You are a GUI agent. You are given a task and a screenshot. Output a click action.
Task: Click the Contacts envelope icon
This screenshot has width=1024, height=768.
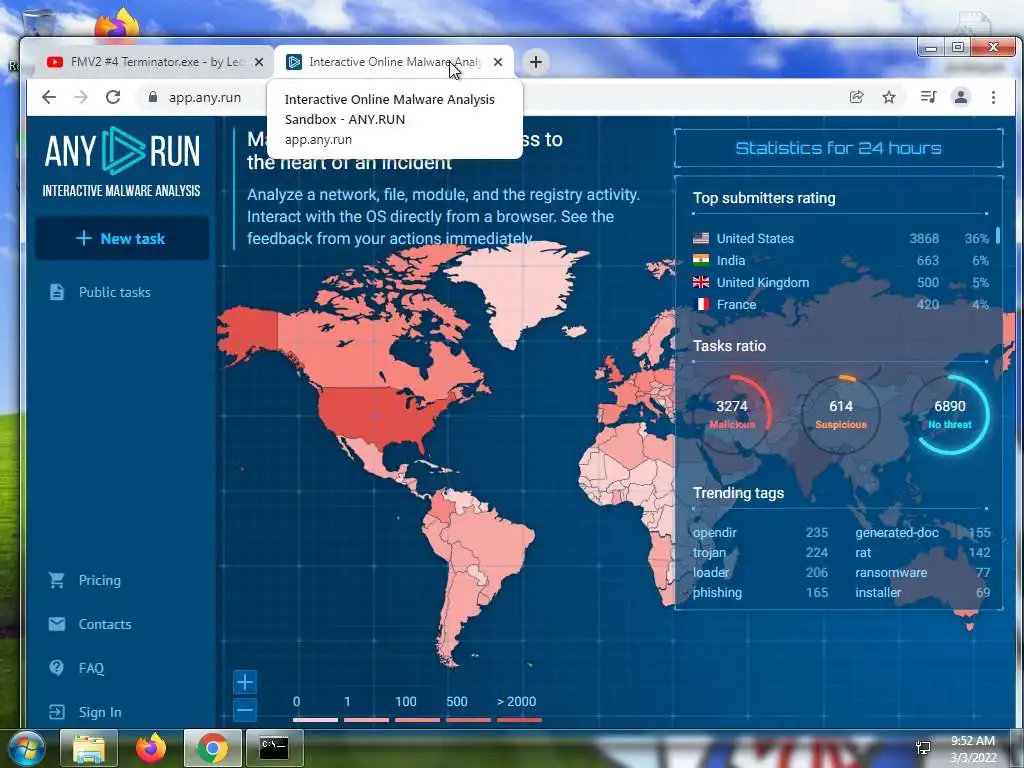click(57, 624)
